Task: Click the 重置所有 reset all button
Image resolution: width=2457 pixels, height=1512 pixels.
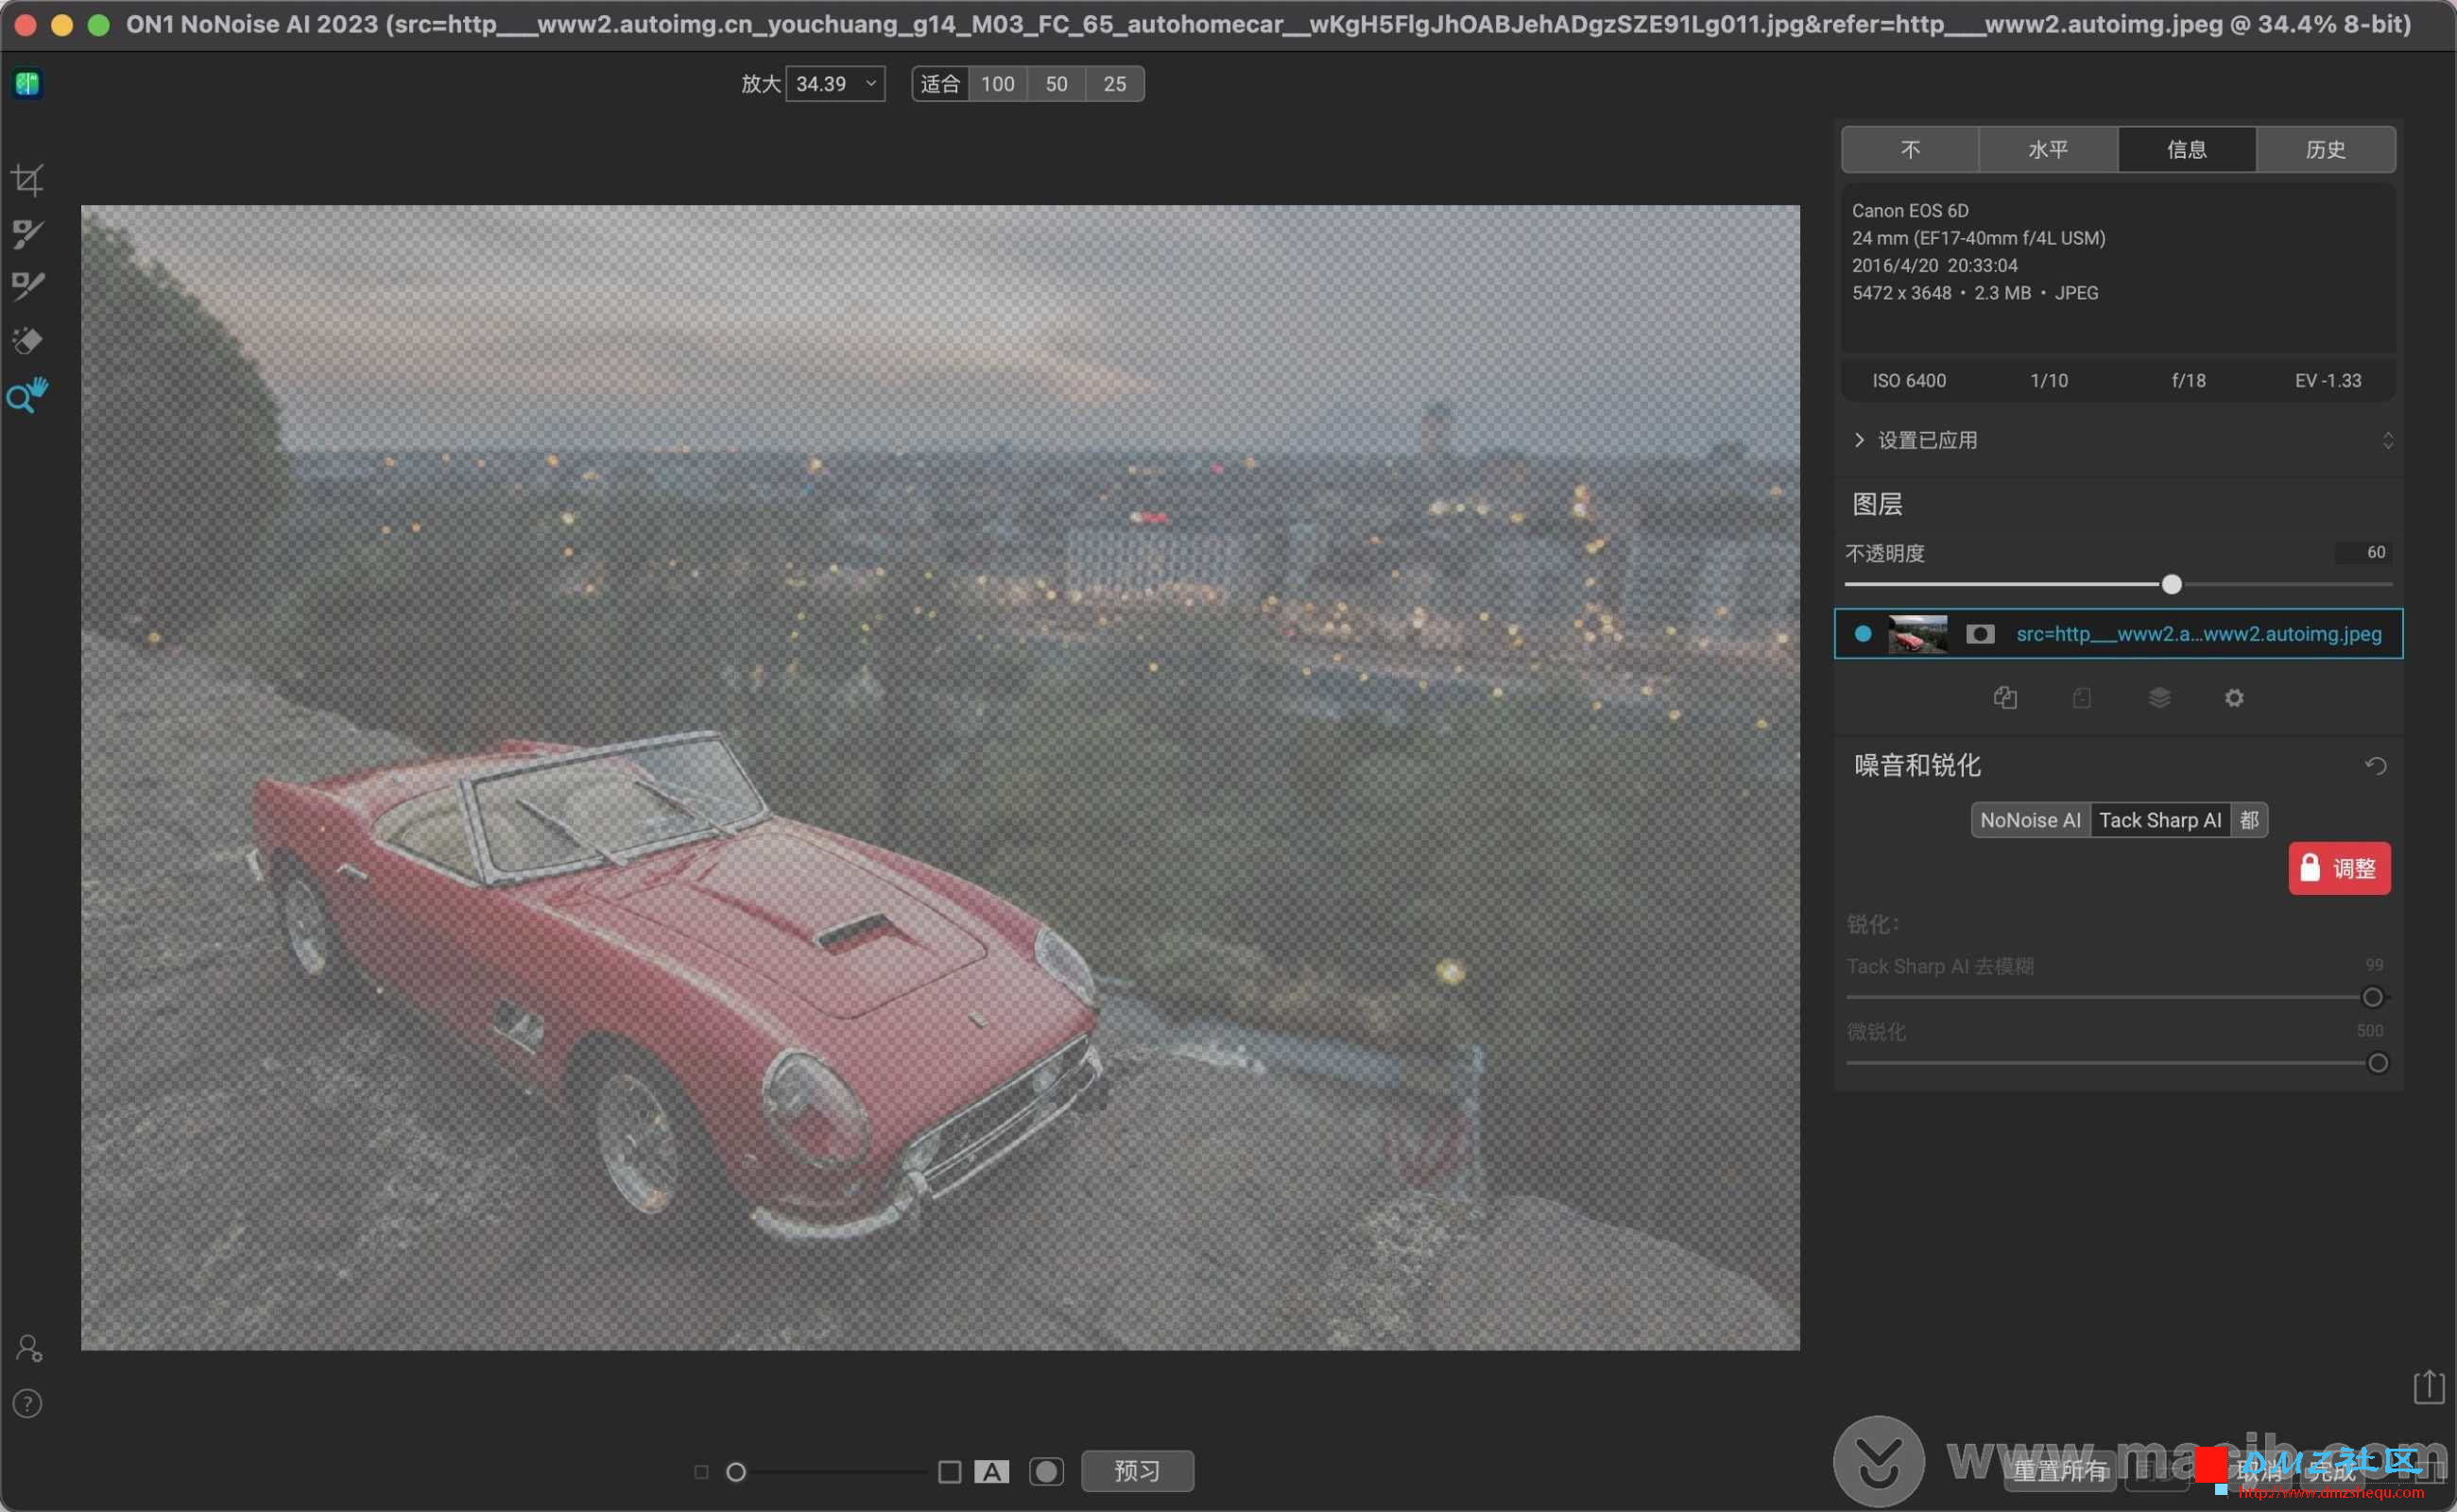Action: (2060, 1471)
